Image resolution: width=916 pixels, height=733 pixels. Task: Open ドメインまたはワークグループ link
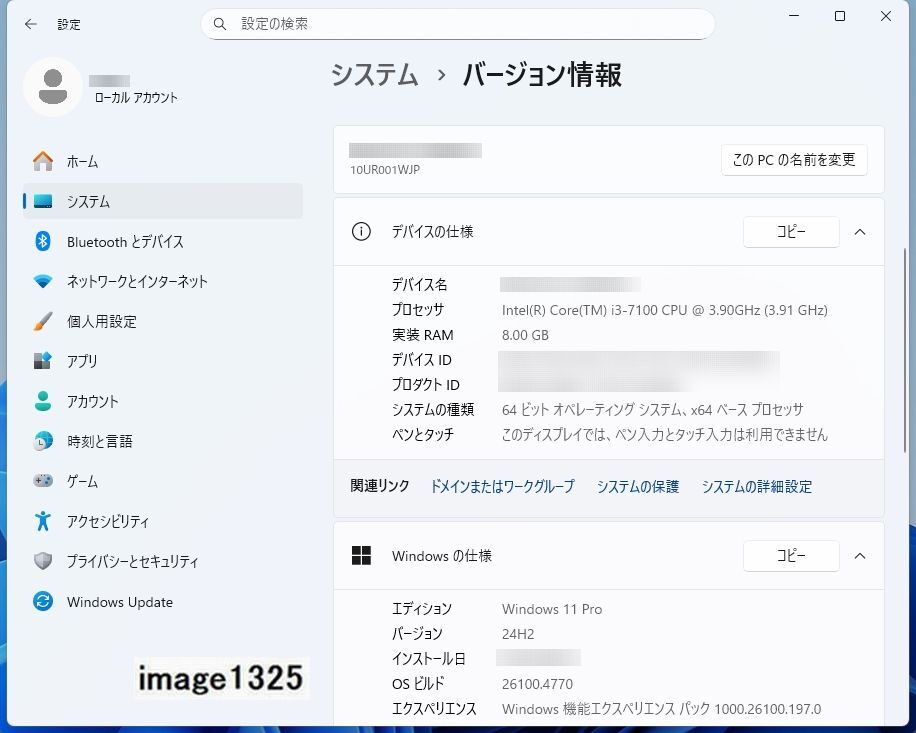[x=502, y=486]
